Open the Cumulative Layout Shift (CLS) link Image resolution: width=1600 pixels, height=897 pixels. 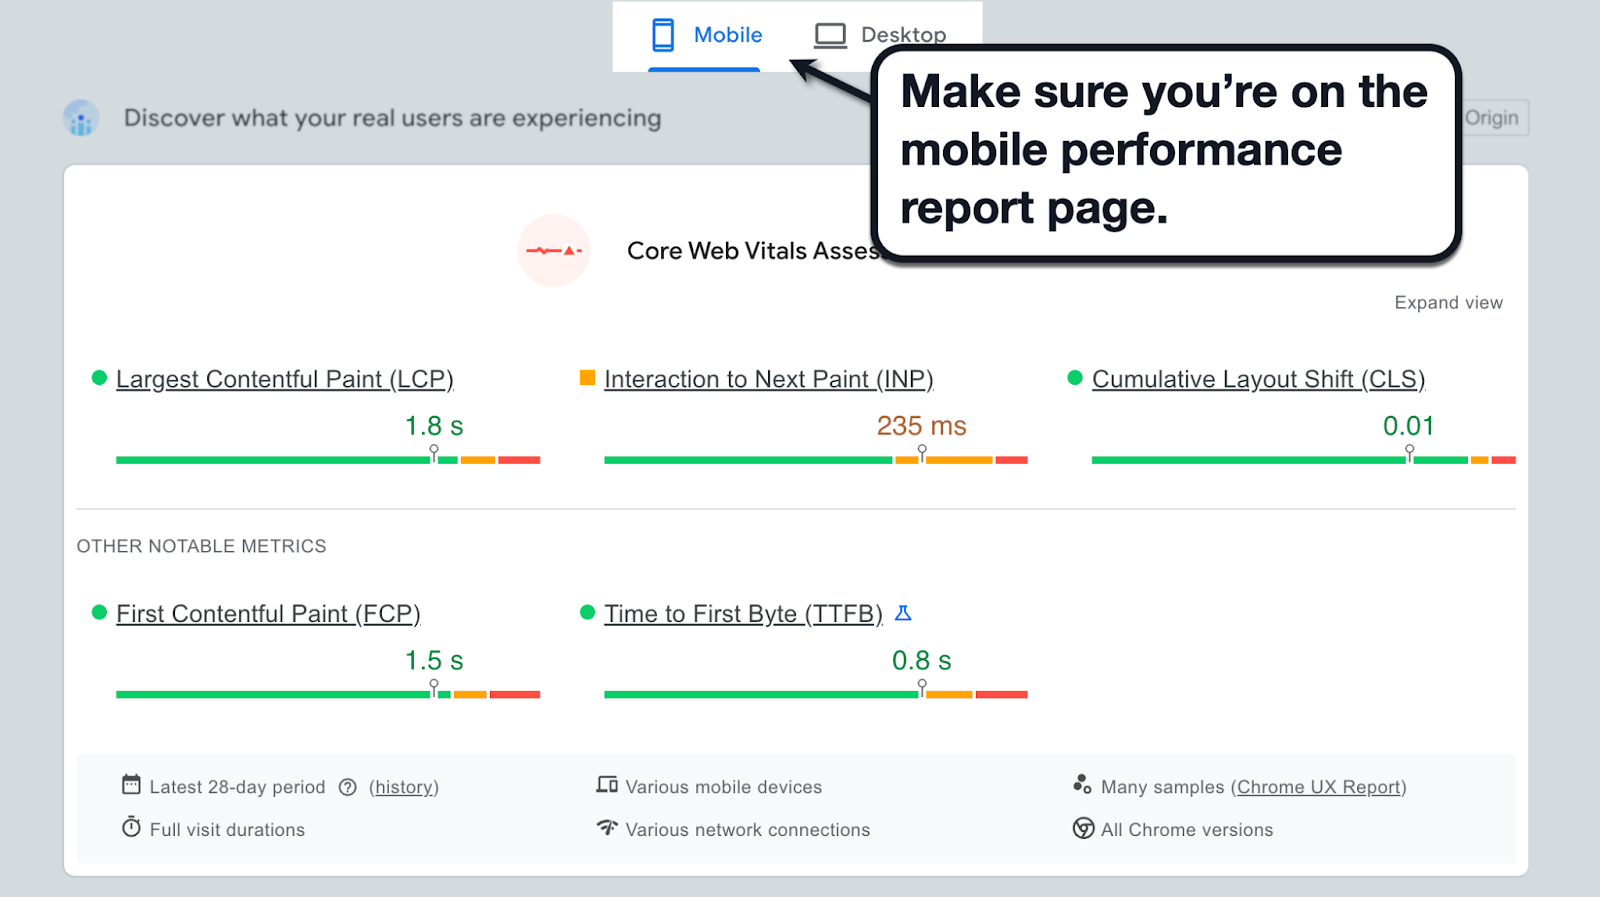click(1258, 380)
